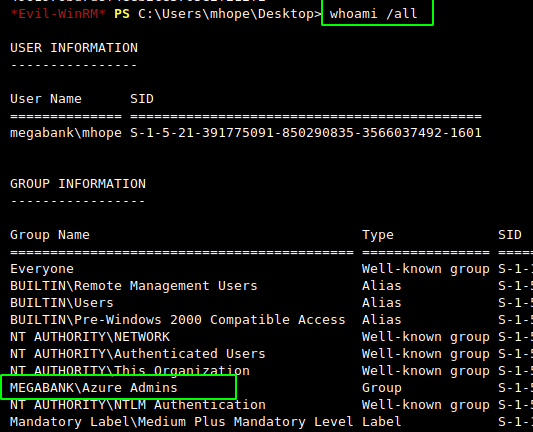The height and width of the screenshot is (432, 533).
Task: Click the truncated SID in Everyone row
Action: coord(515,269)
